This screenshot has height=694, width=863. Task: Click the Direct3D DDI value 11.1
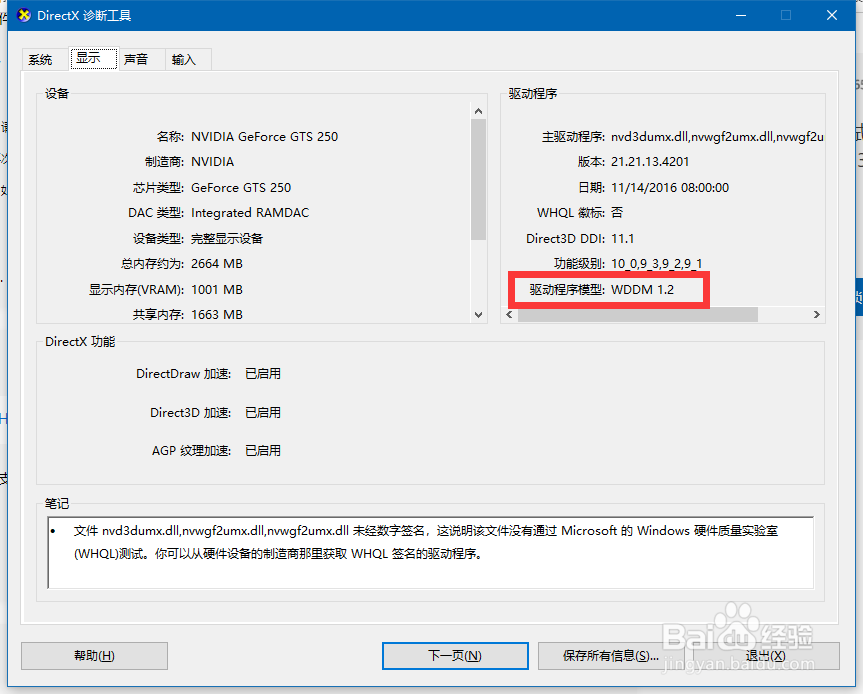[622, 239]
